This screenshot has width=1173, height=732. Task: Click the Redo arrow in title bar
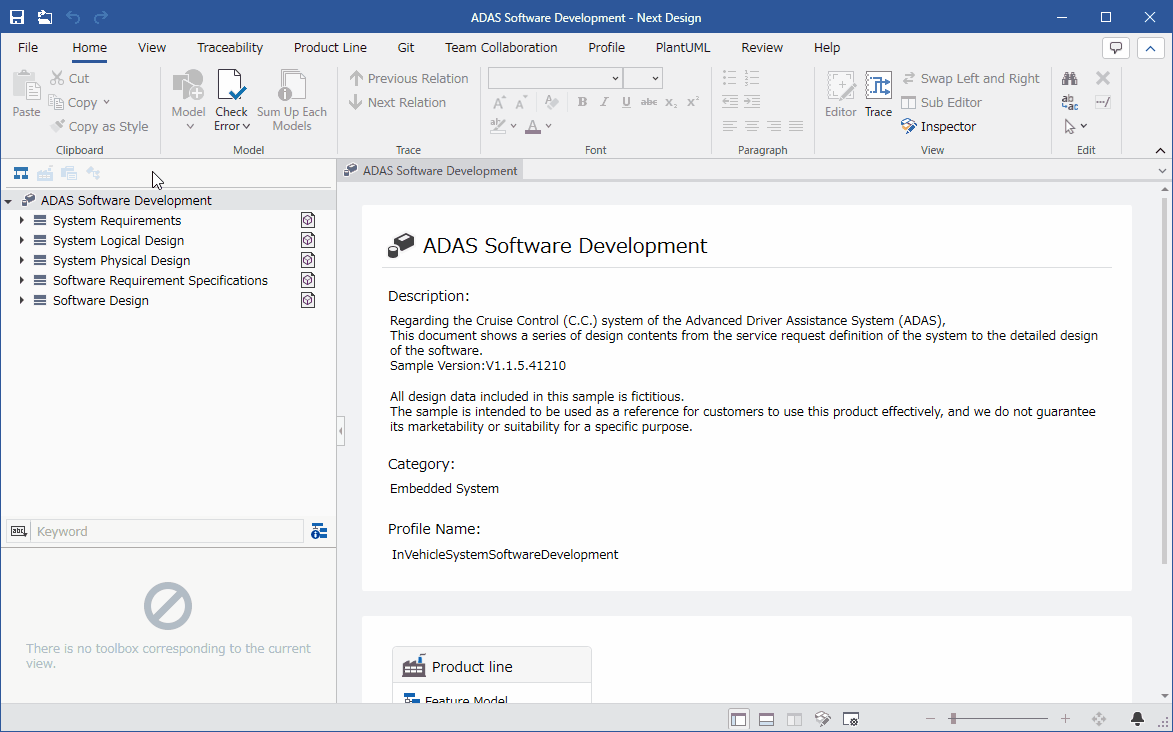[101, 17]
